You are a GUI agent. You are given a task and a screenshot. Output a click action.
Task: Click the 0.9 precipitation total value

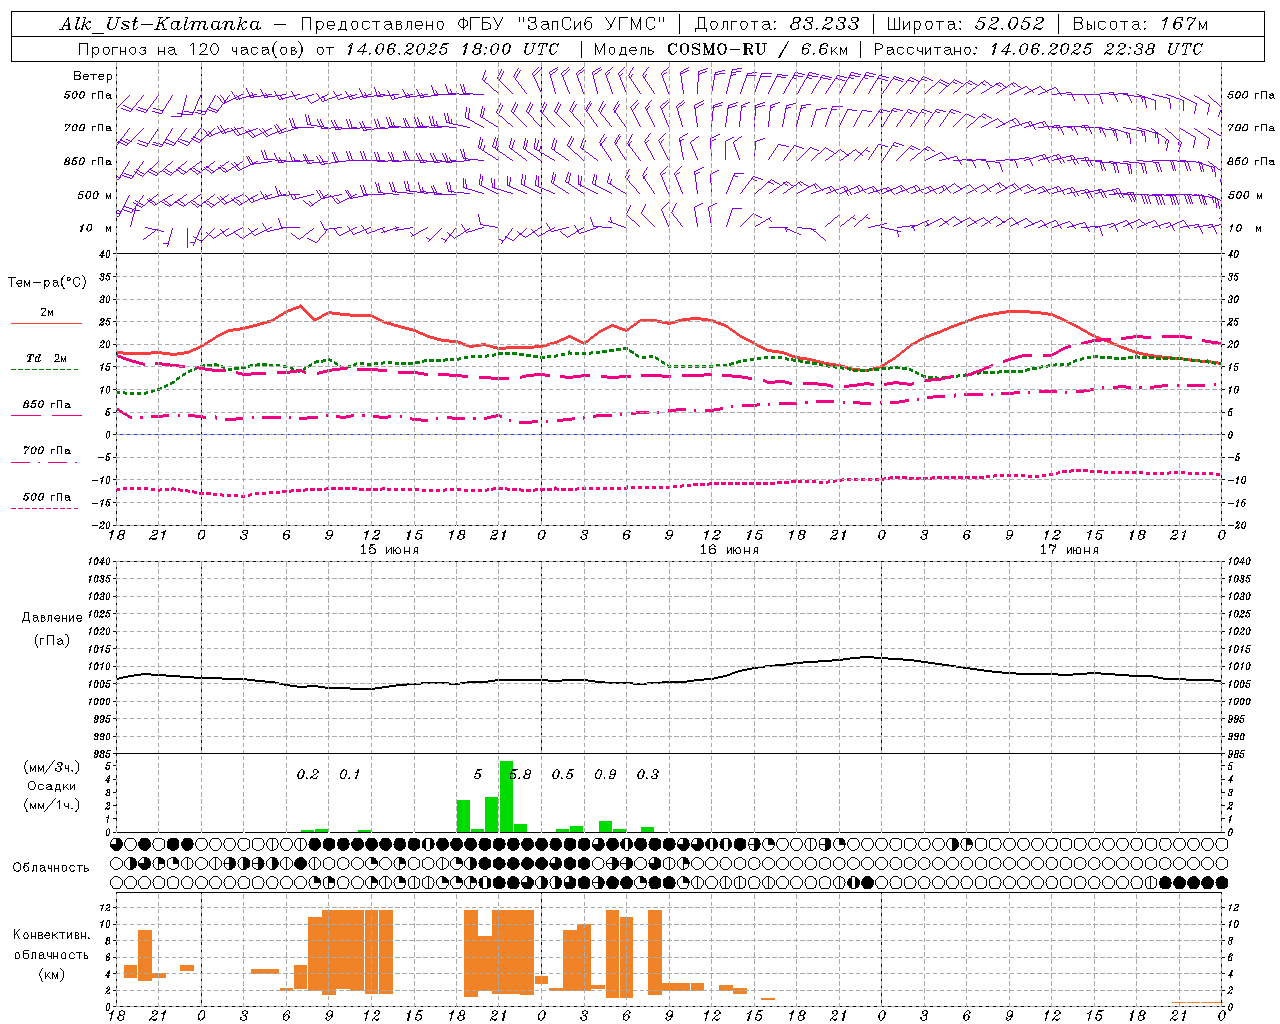605,775
